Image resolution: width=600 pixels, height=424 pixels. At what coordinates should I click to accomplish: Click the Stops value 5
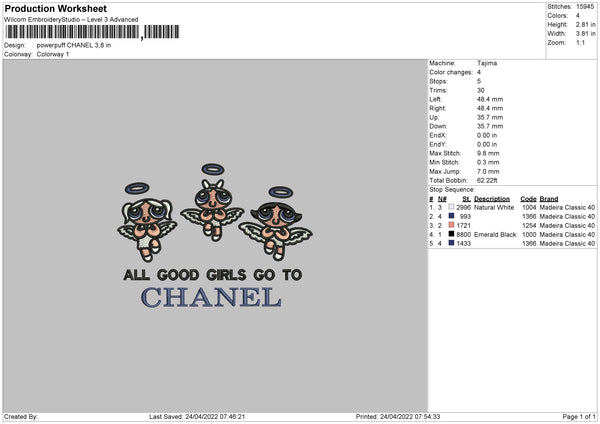pos(479,81)
